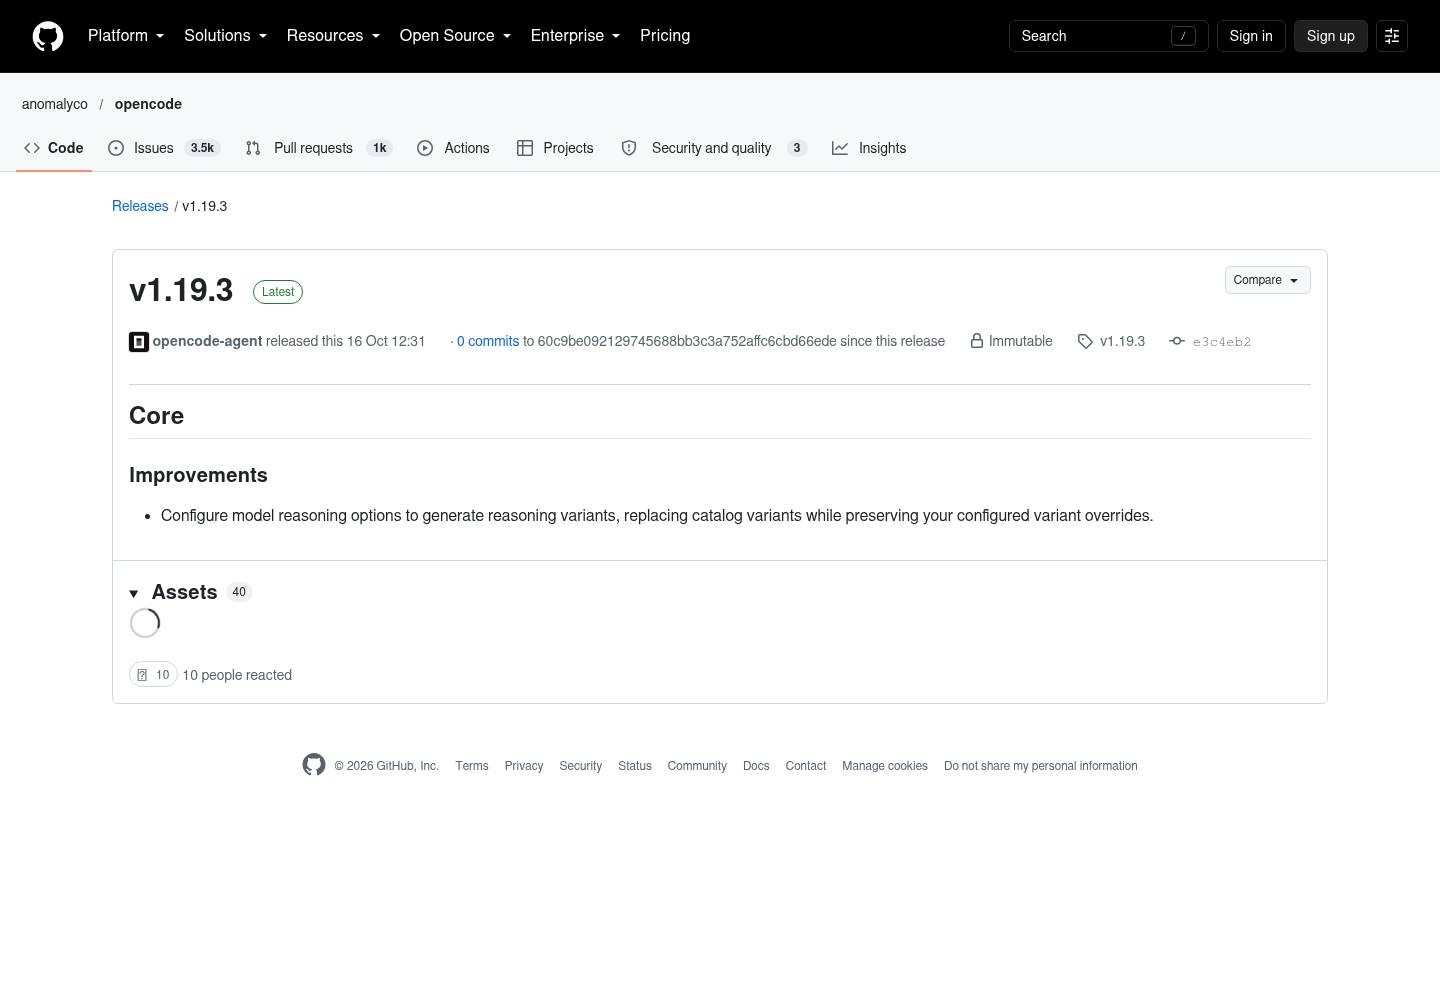Open the footer Status link
The image size is (1440, 1000).
click(635, 766)
